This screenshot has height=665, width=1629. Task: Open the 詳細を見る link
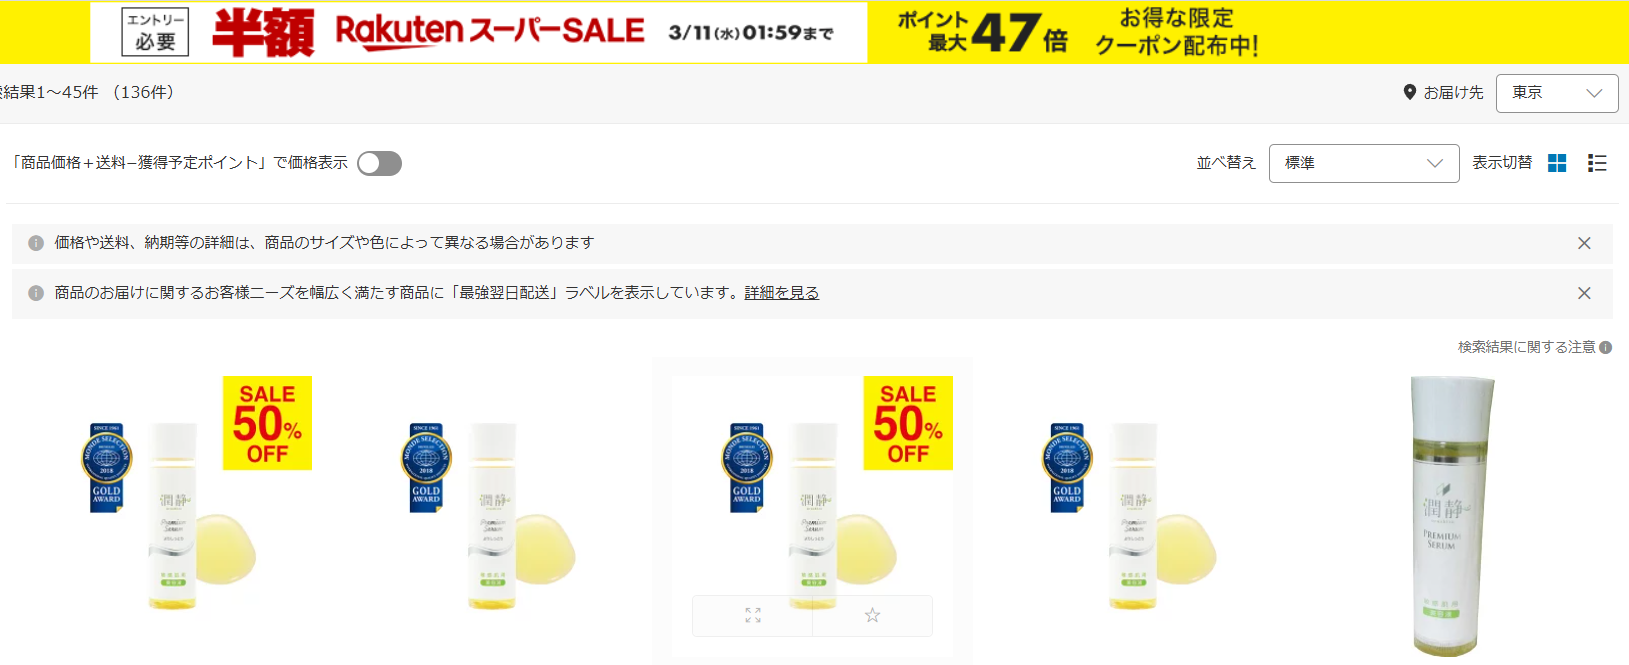click(x=782, y=293)
